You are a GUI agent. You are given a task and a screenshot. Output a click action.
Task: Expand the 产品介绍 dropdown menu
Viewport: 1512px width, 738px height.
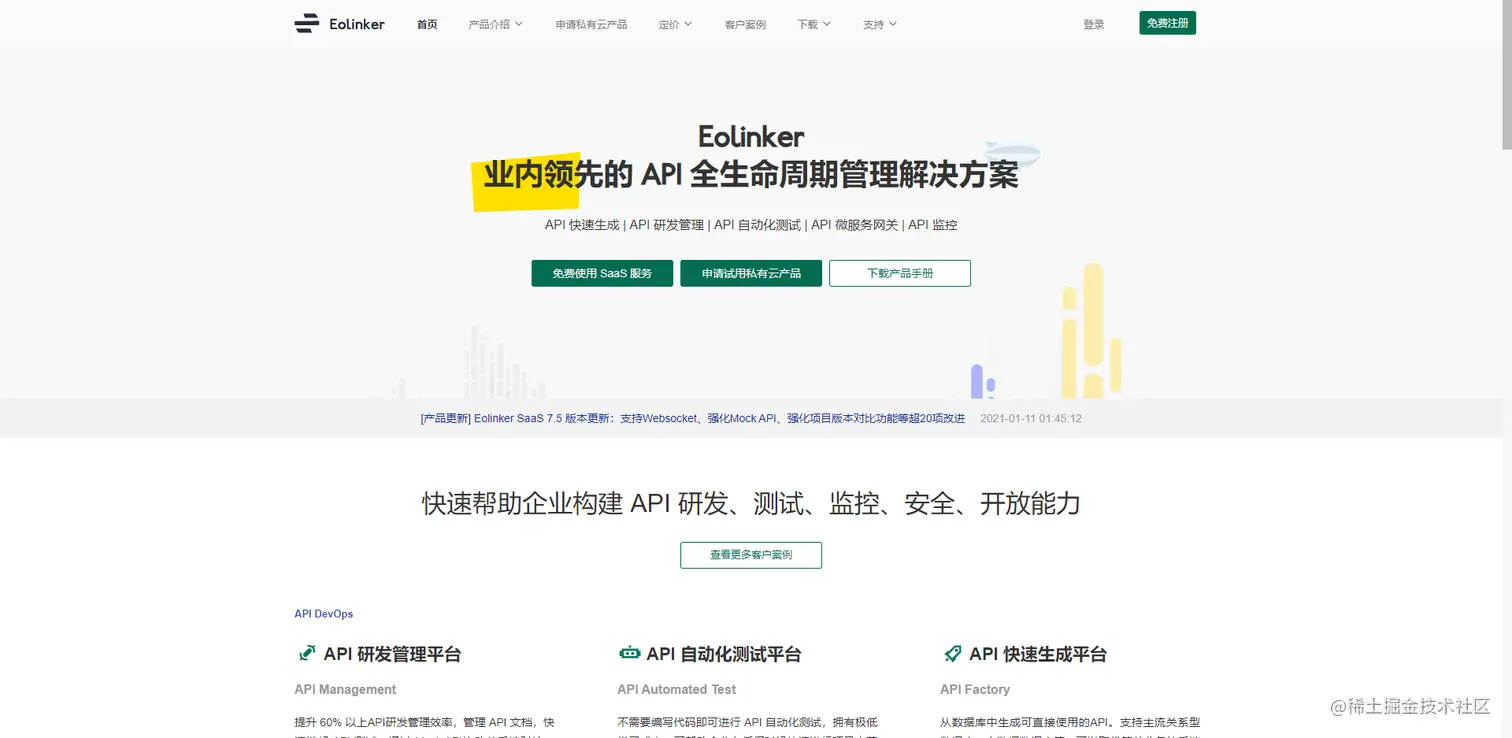pos(496,24)
